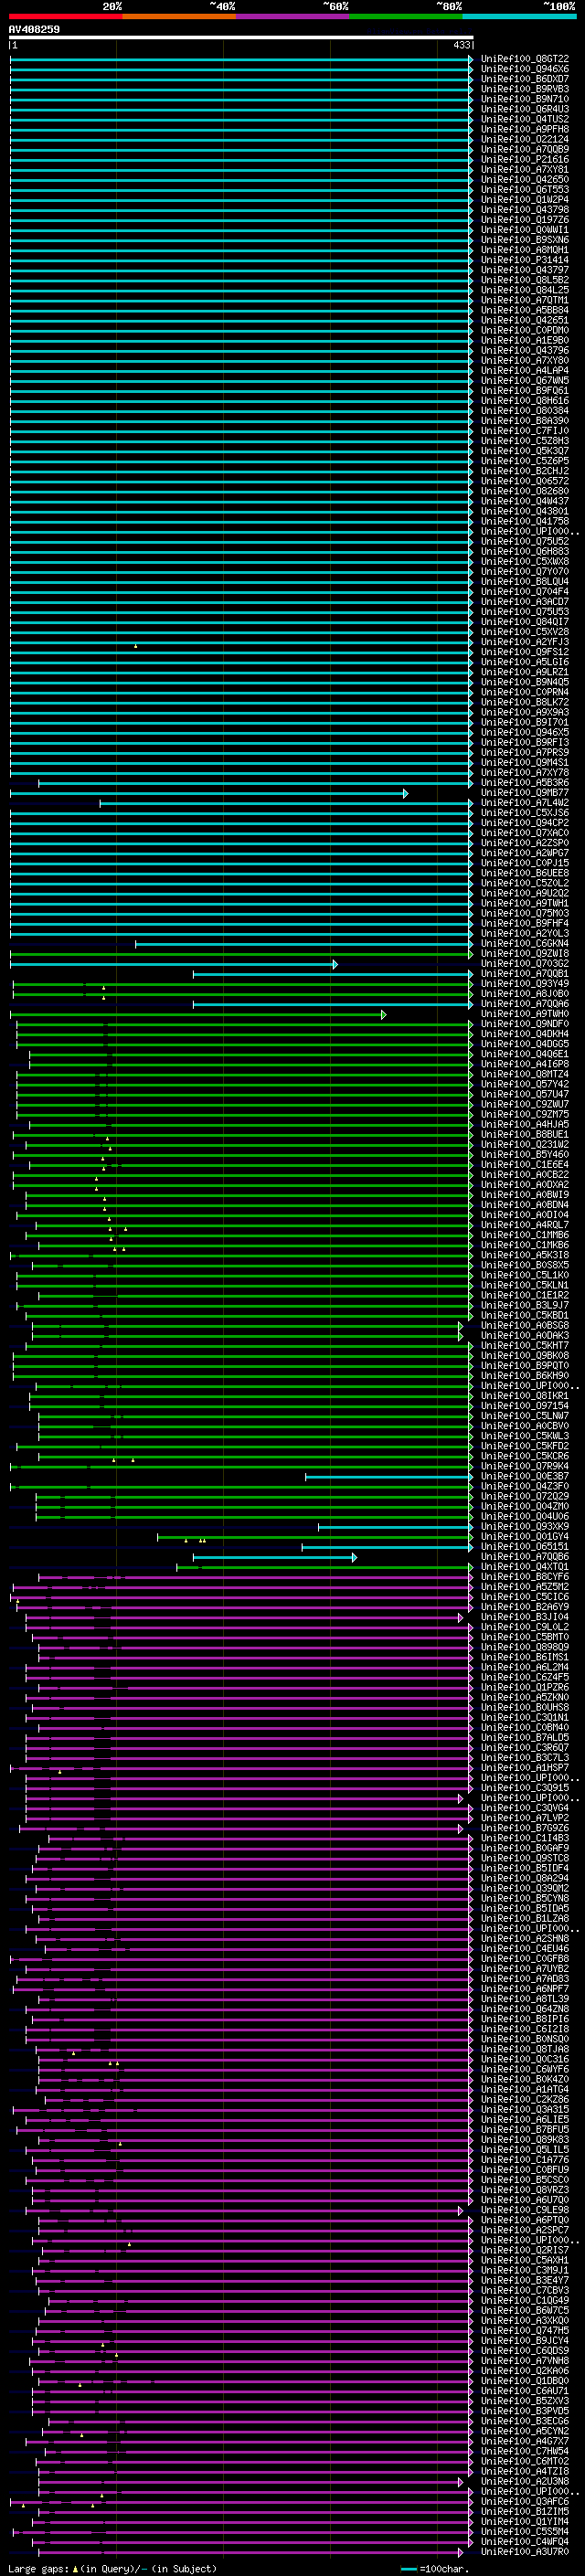Click the UniRef100_A7QQB9 label
The image size is (585, 2576).
click(525, 150)
